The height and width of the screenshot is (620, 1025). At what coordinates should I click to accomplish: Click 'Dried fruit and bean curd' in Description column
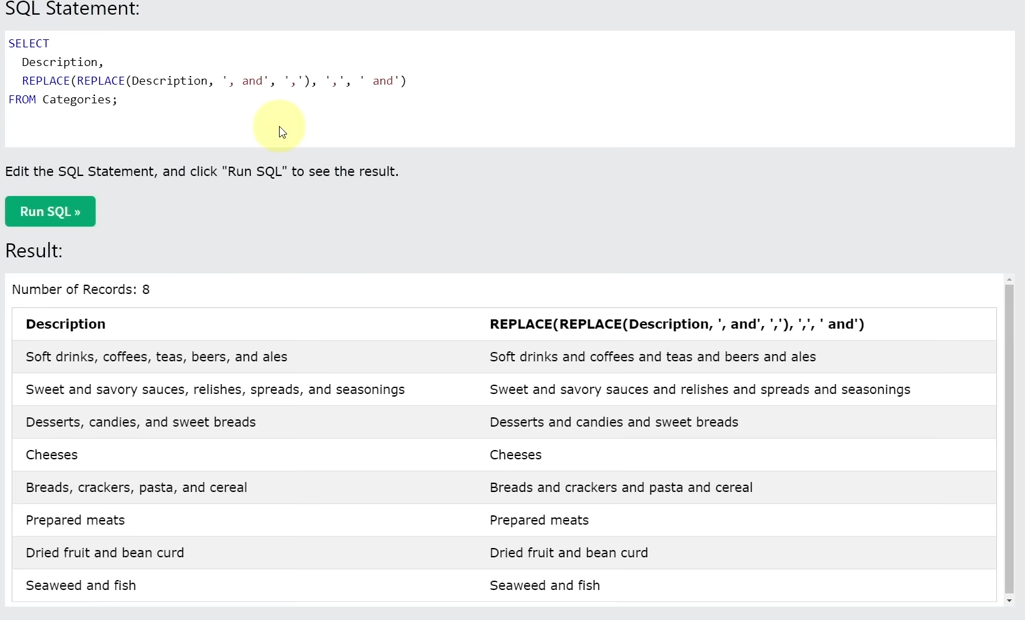pos(105,553)
